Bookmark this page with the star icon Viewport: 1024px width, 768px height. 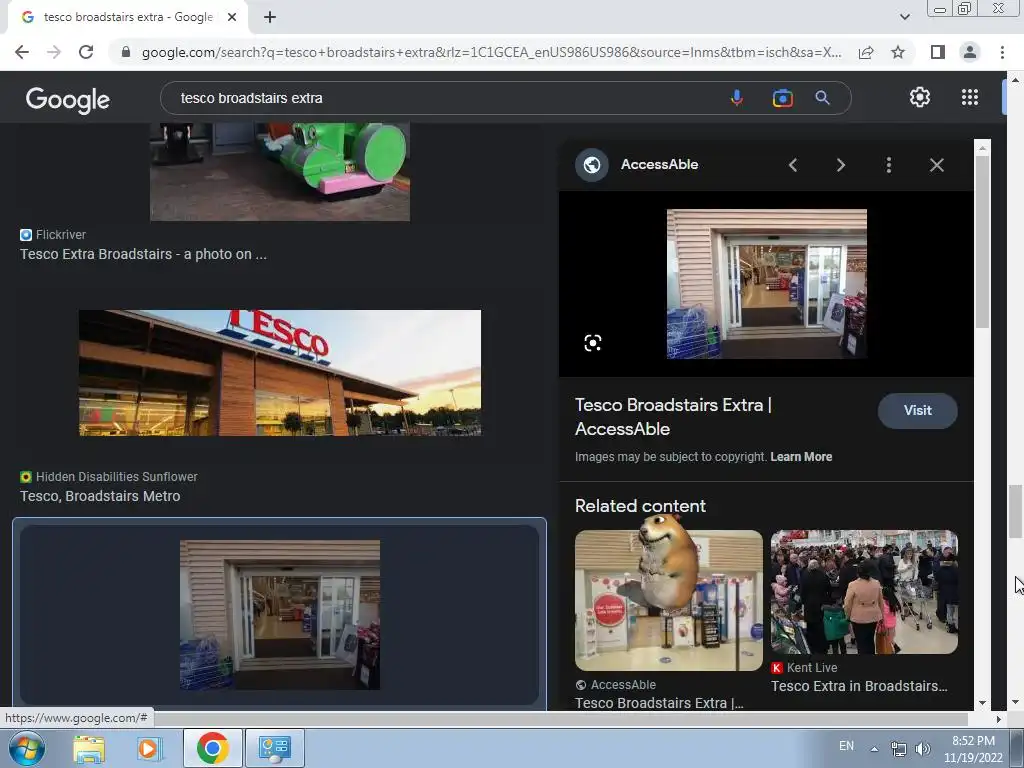coord(898,52)
